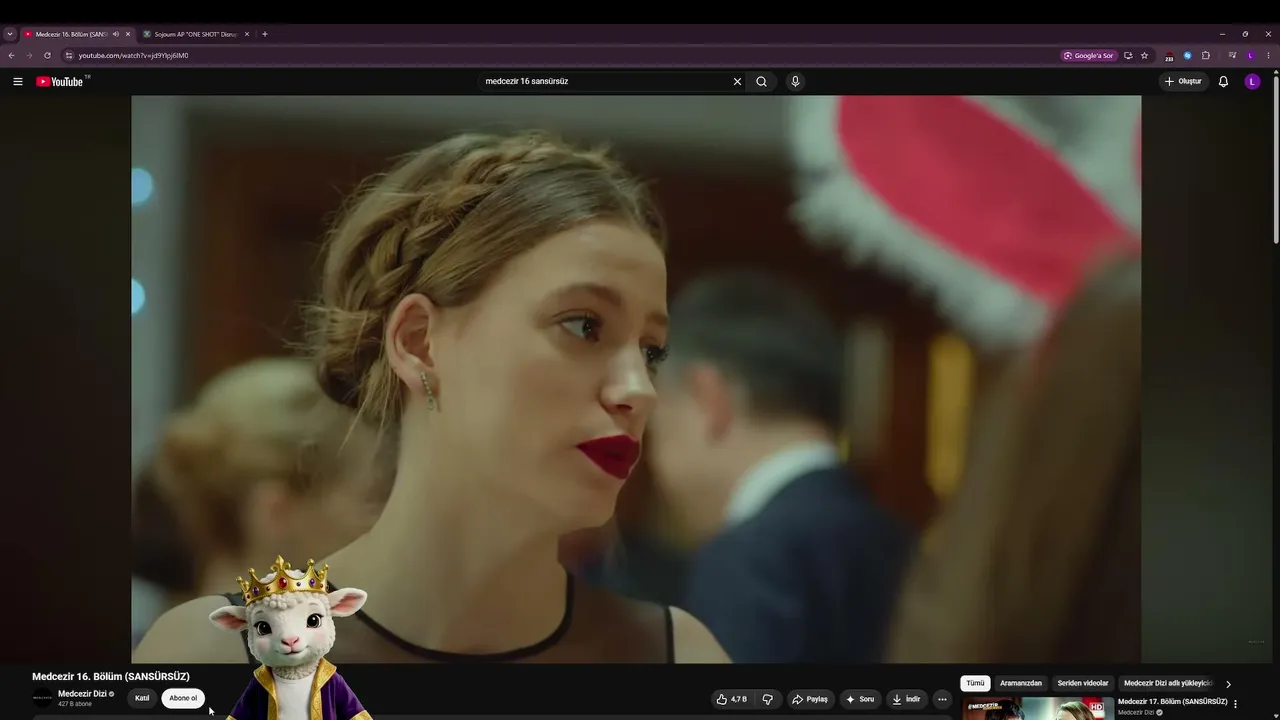Open Chrome three-dot menu
Screen dimensions: 1280x720
1269,56
